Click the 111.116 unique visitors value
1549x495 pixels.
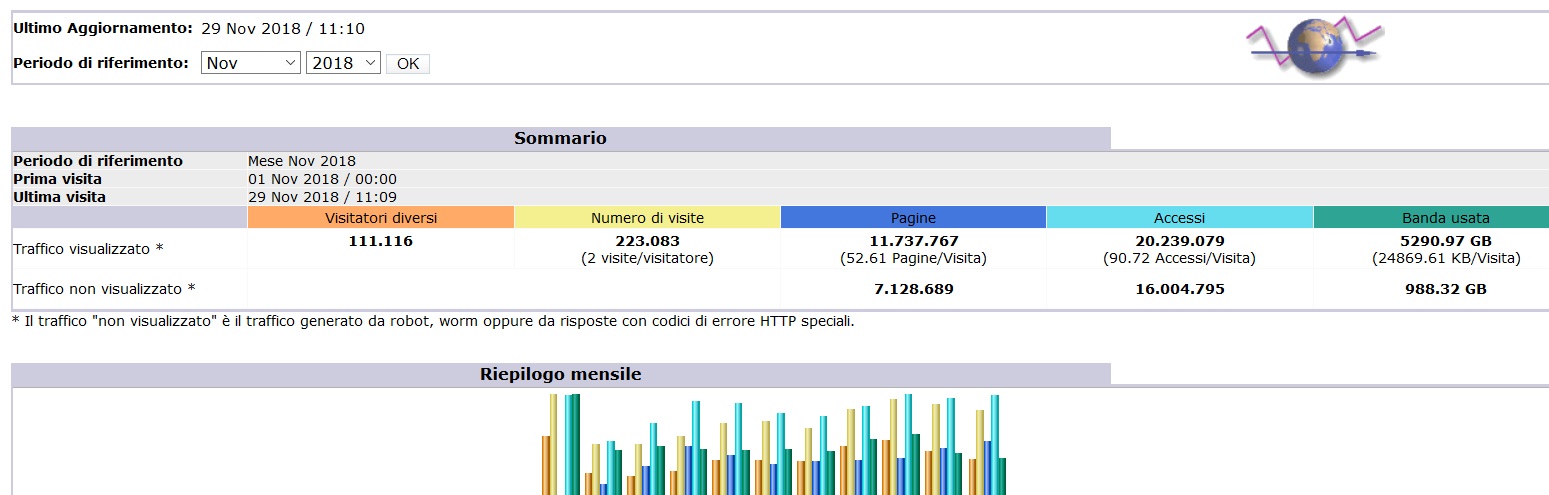click(x=381, y=241)
